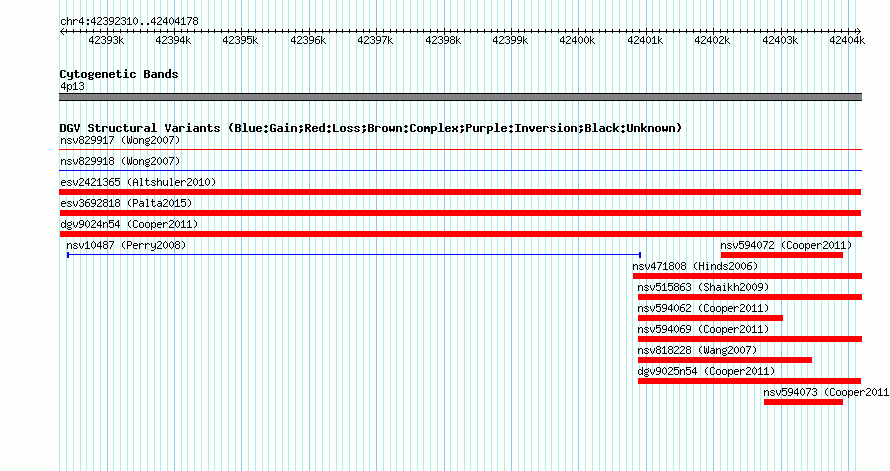Select the nsv829918 (Wong2007) variant label

(120, 161)
